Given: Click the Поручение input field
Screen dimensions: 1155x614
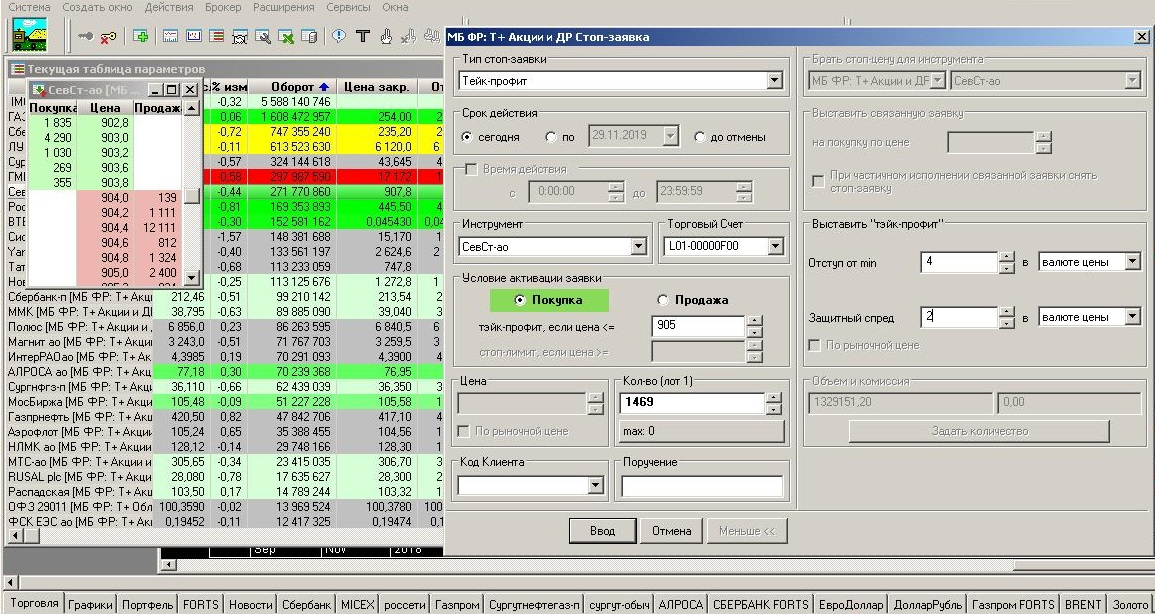Looking at the screenshot, I should click(x=702, y=486).
